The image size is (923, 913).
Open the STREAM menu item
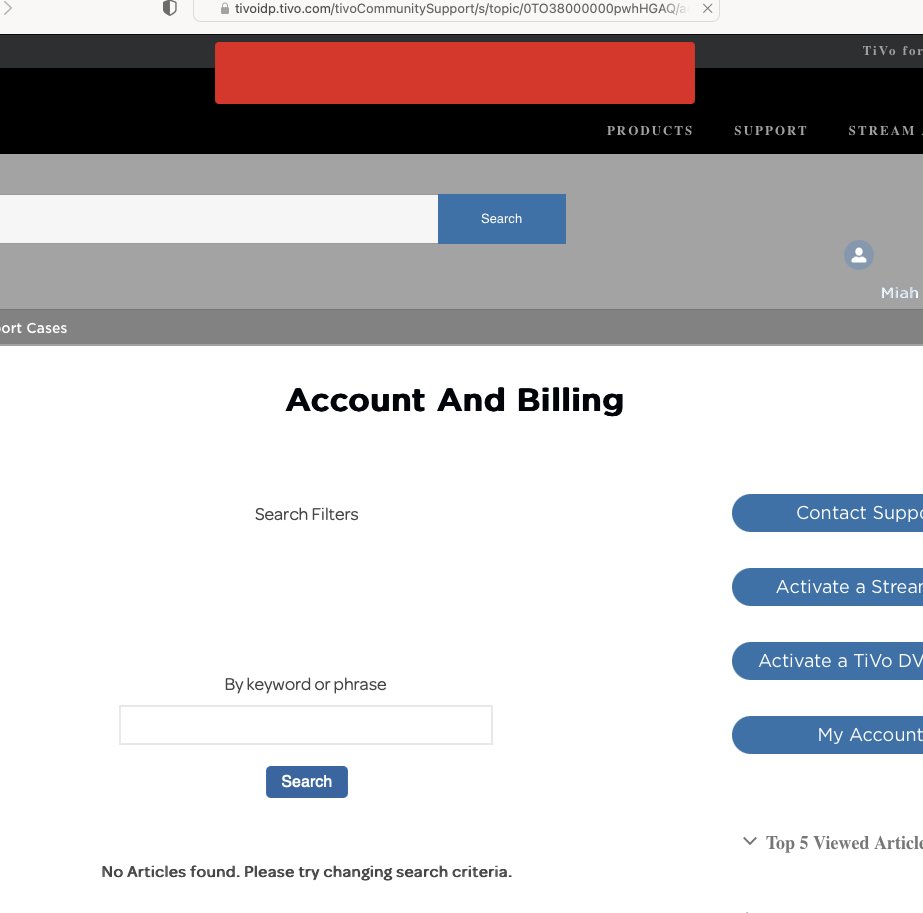[x=884, y=131]
